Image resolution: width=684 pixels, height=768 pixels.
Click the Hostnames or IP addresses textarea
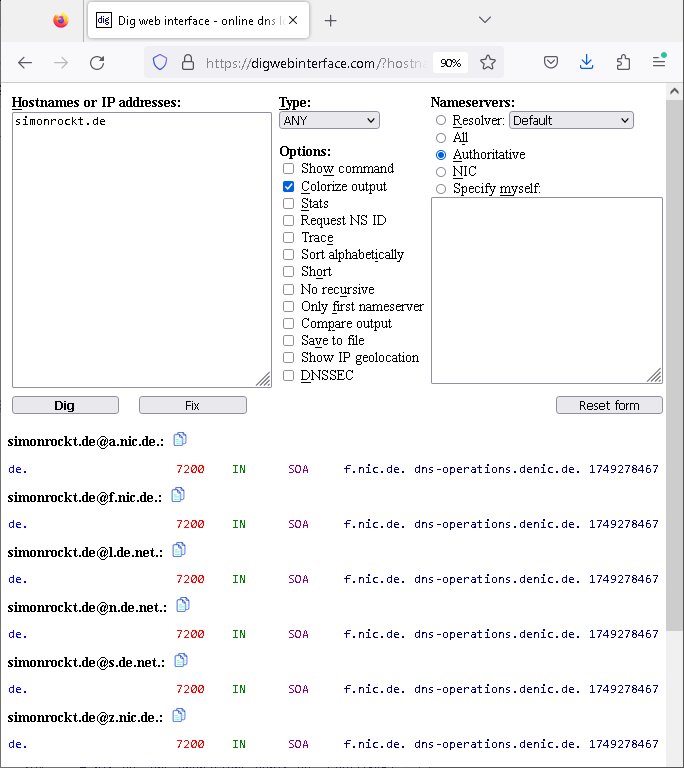(141, 249)
